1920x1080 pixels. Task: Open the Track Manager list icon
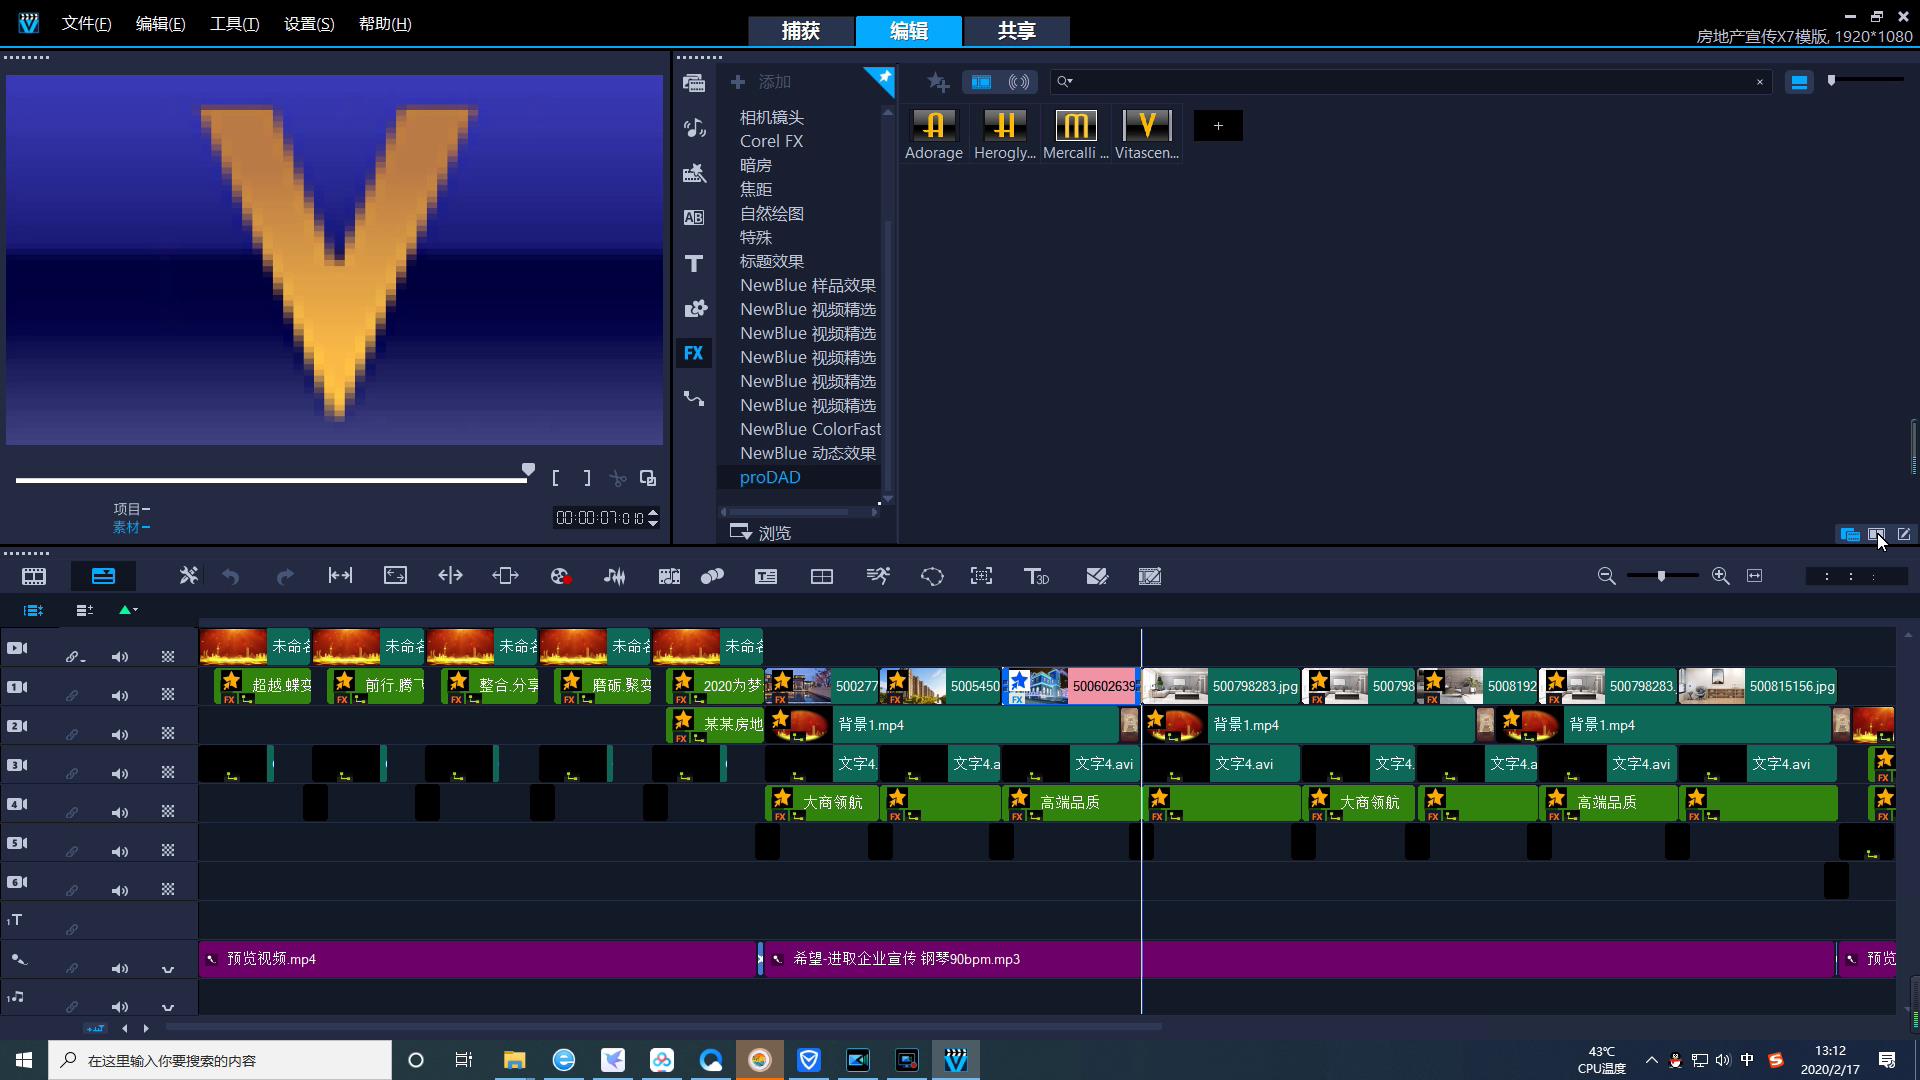point(84,610)
